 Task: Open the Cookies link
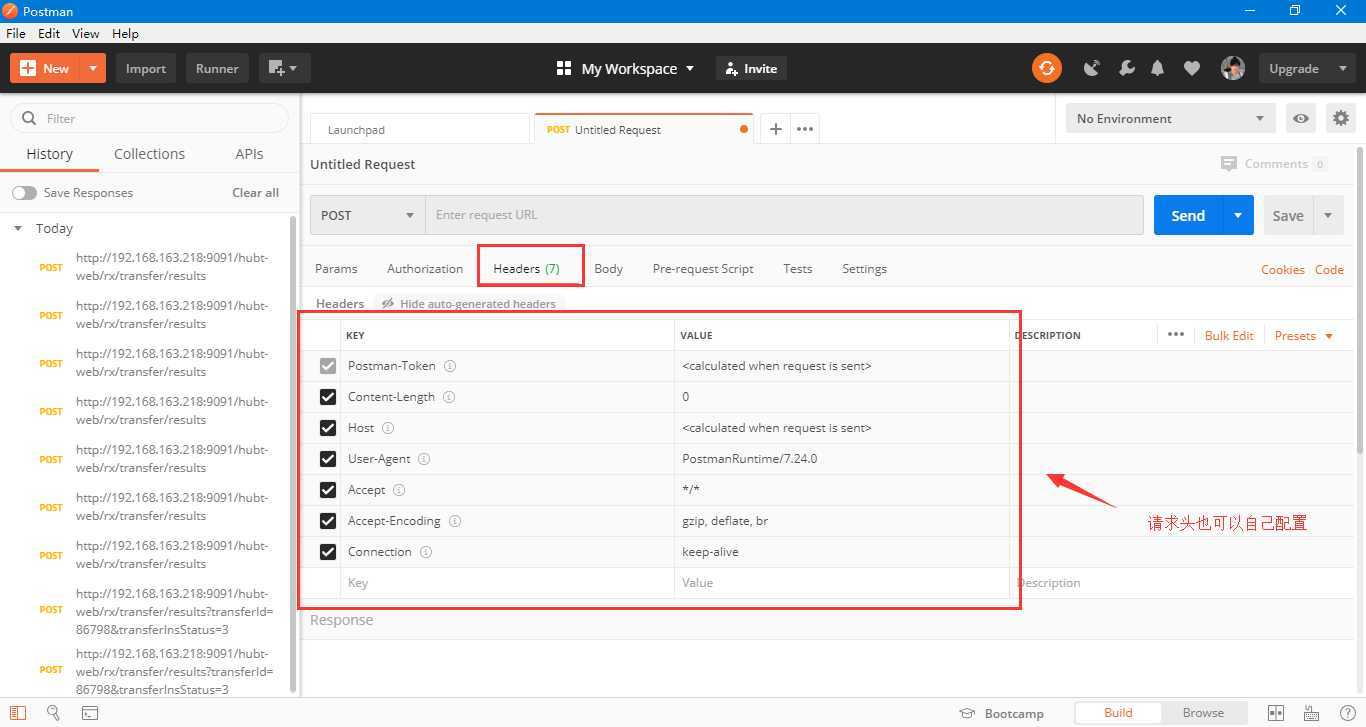1283,269
